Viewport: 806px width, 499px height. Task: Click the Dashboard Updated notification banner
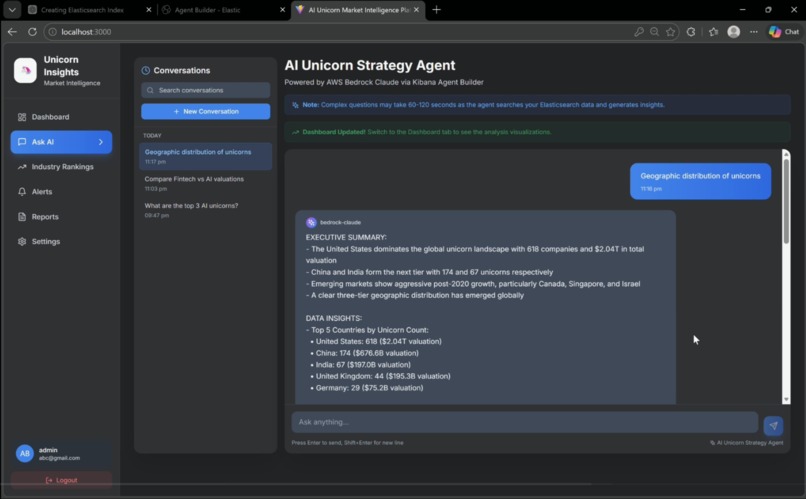[x=537, y=132]
